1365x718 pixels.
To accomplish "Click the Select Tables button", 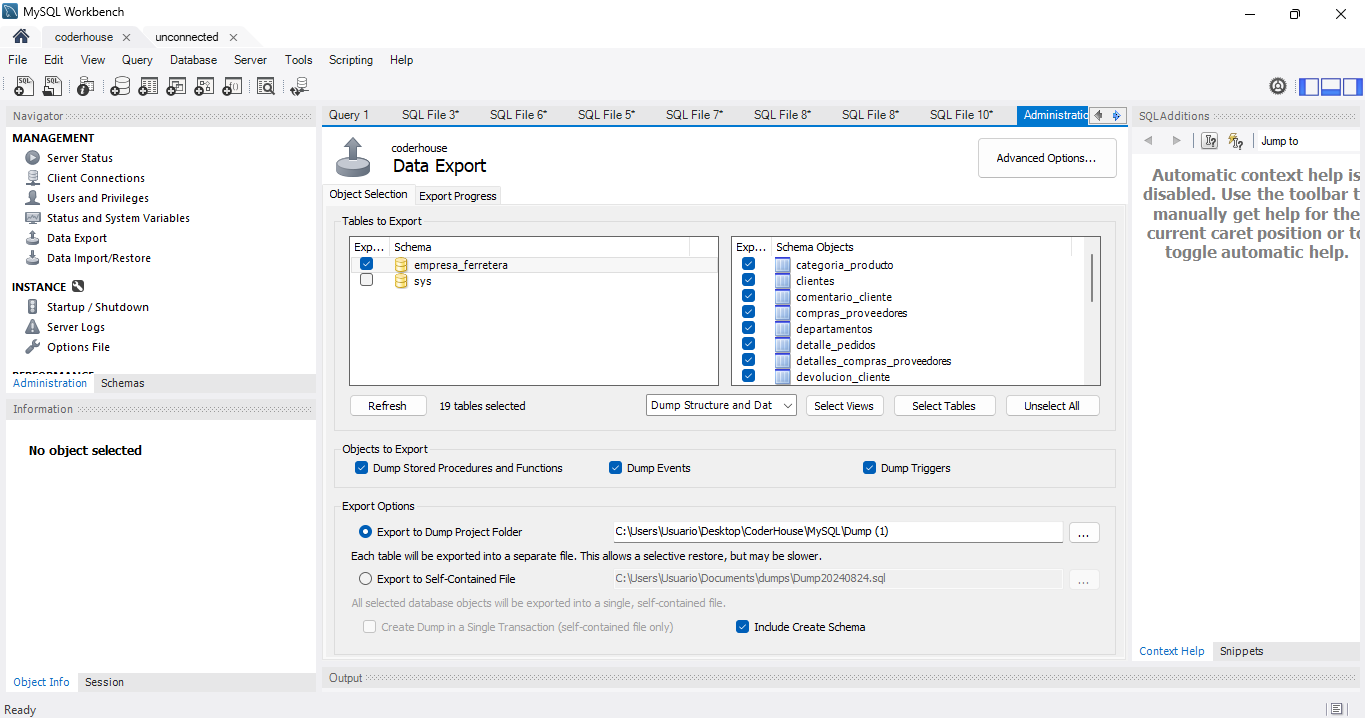I will (944, 406).
